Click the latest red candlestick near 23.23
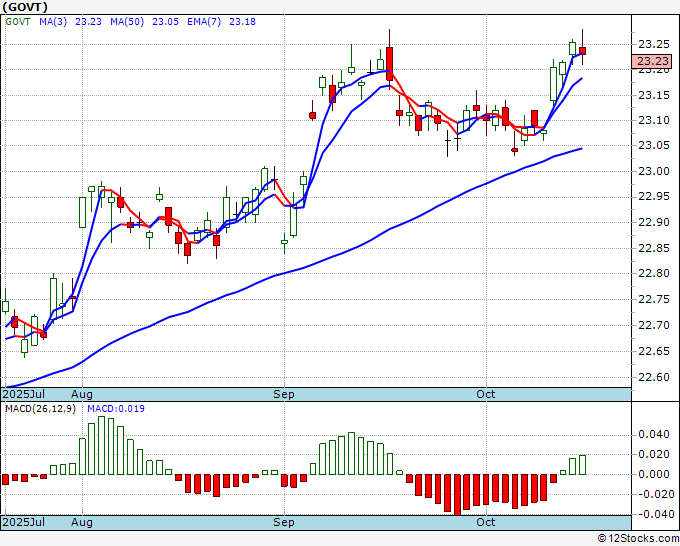Screen dimensions: 680x546 pyautogui.click(x=582, y=51)
